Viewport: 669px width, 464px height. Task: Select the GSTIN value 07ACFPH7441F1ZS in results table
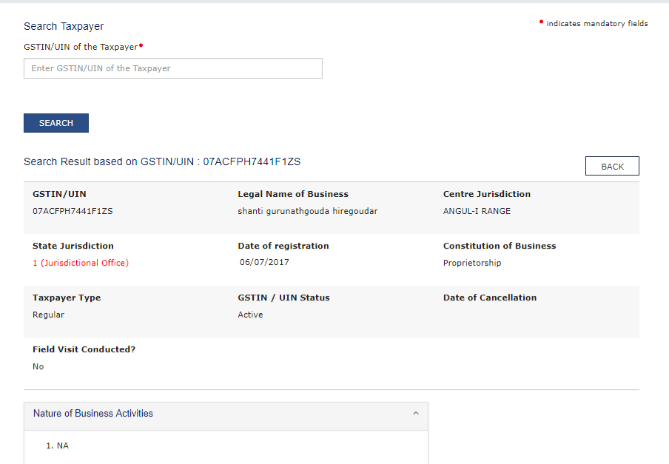tap(73, 212)
